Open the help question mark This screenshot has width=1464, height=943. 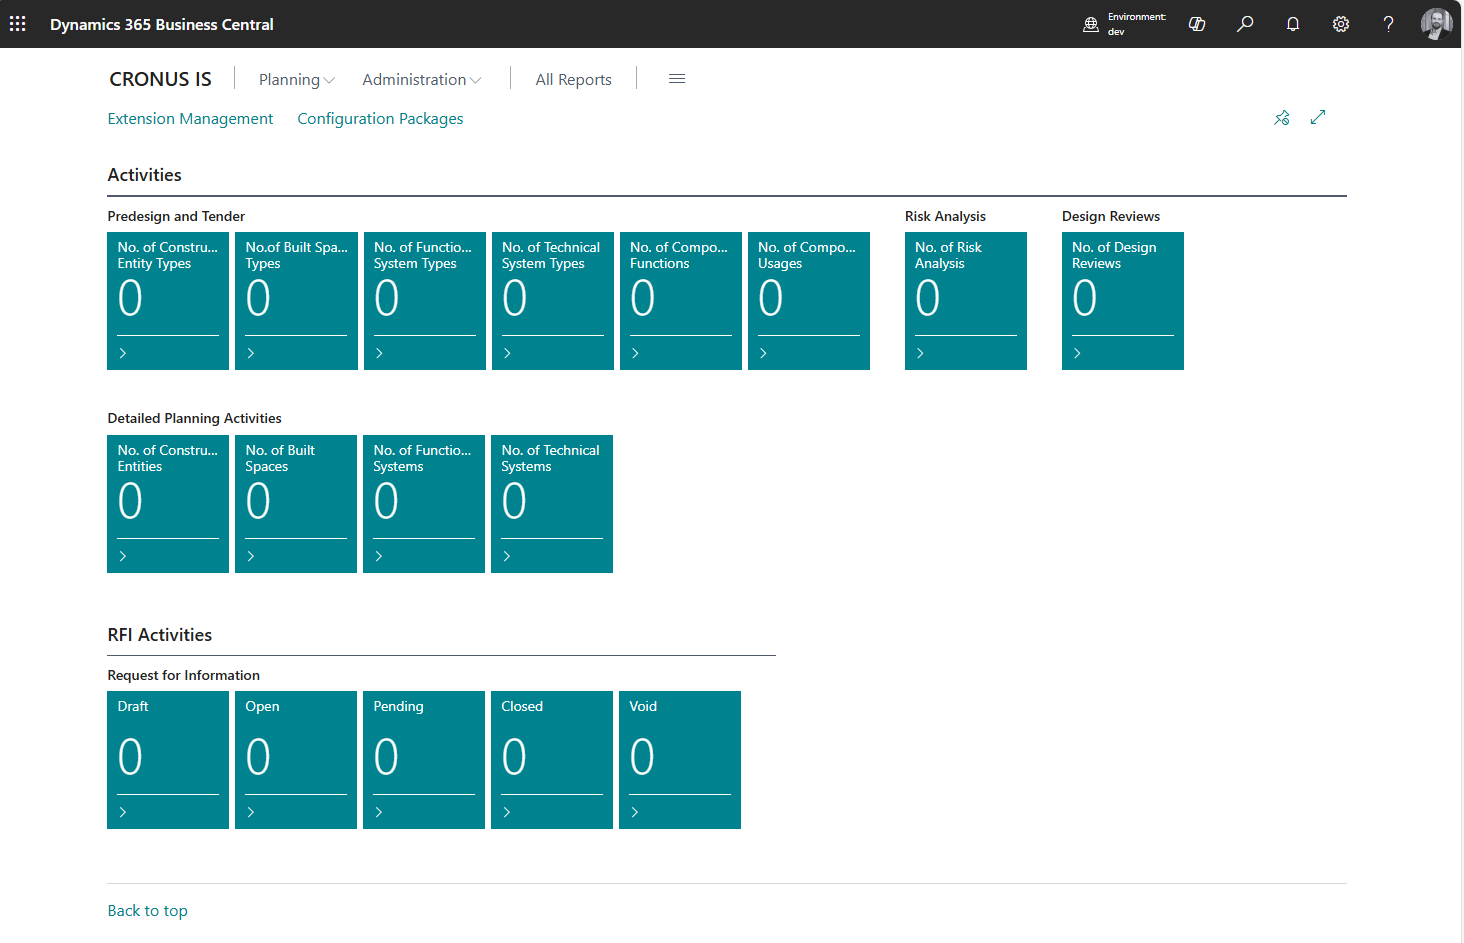pyautogui.click(x=1388, y=24)
